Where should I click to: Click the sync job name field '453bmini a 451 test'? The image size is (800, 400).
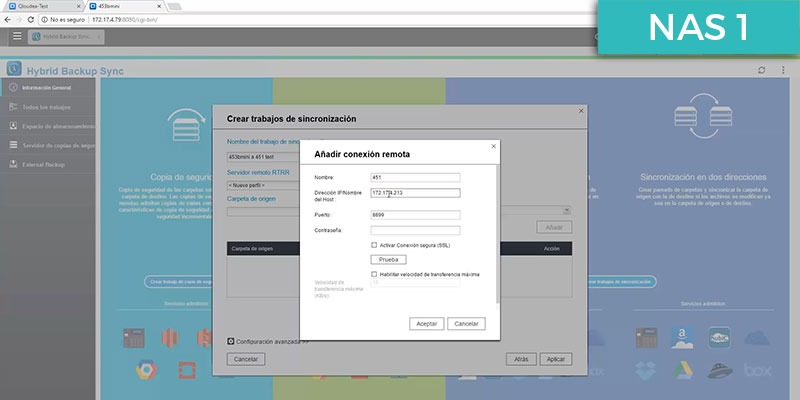[x=263, y=157]
